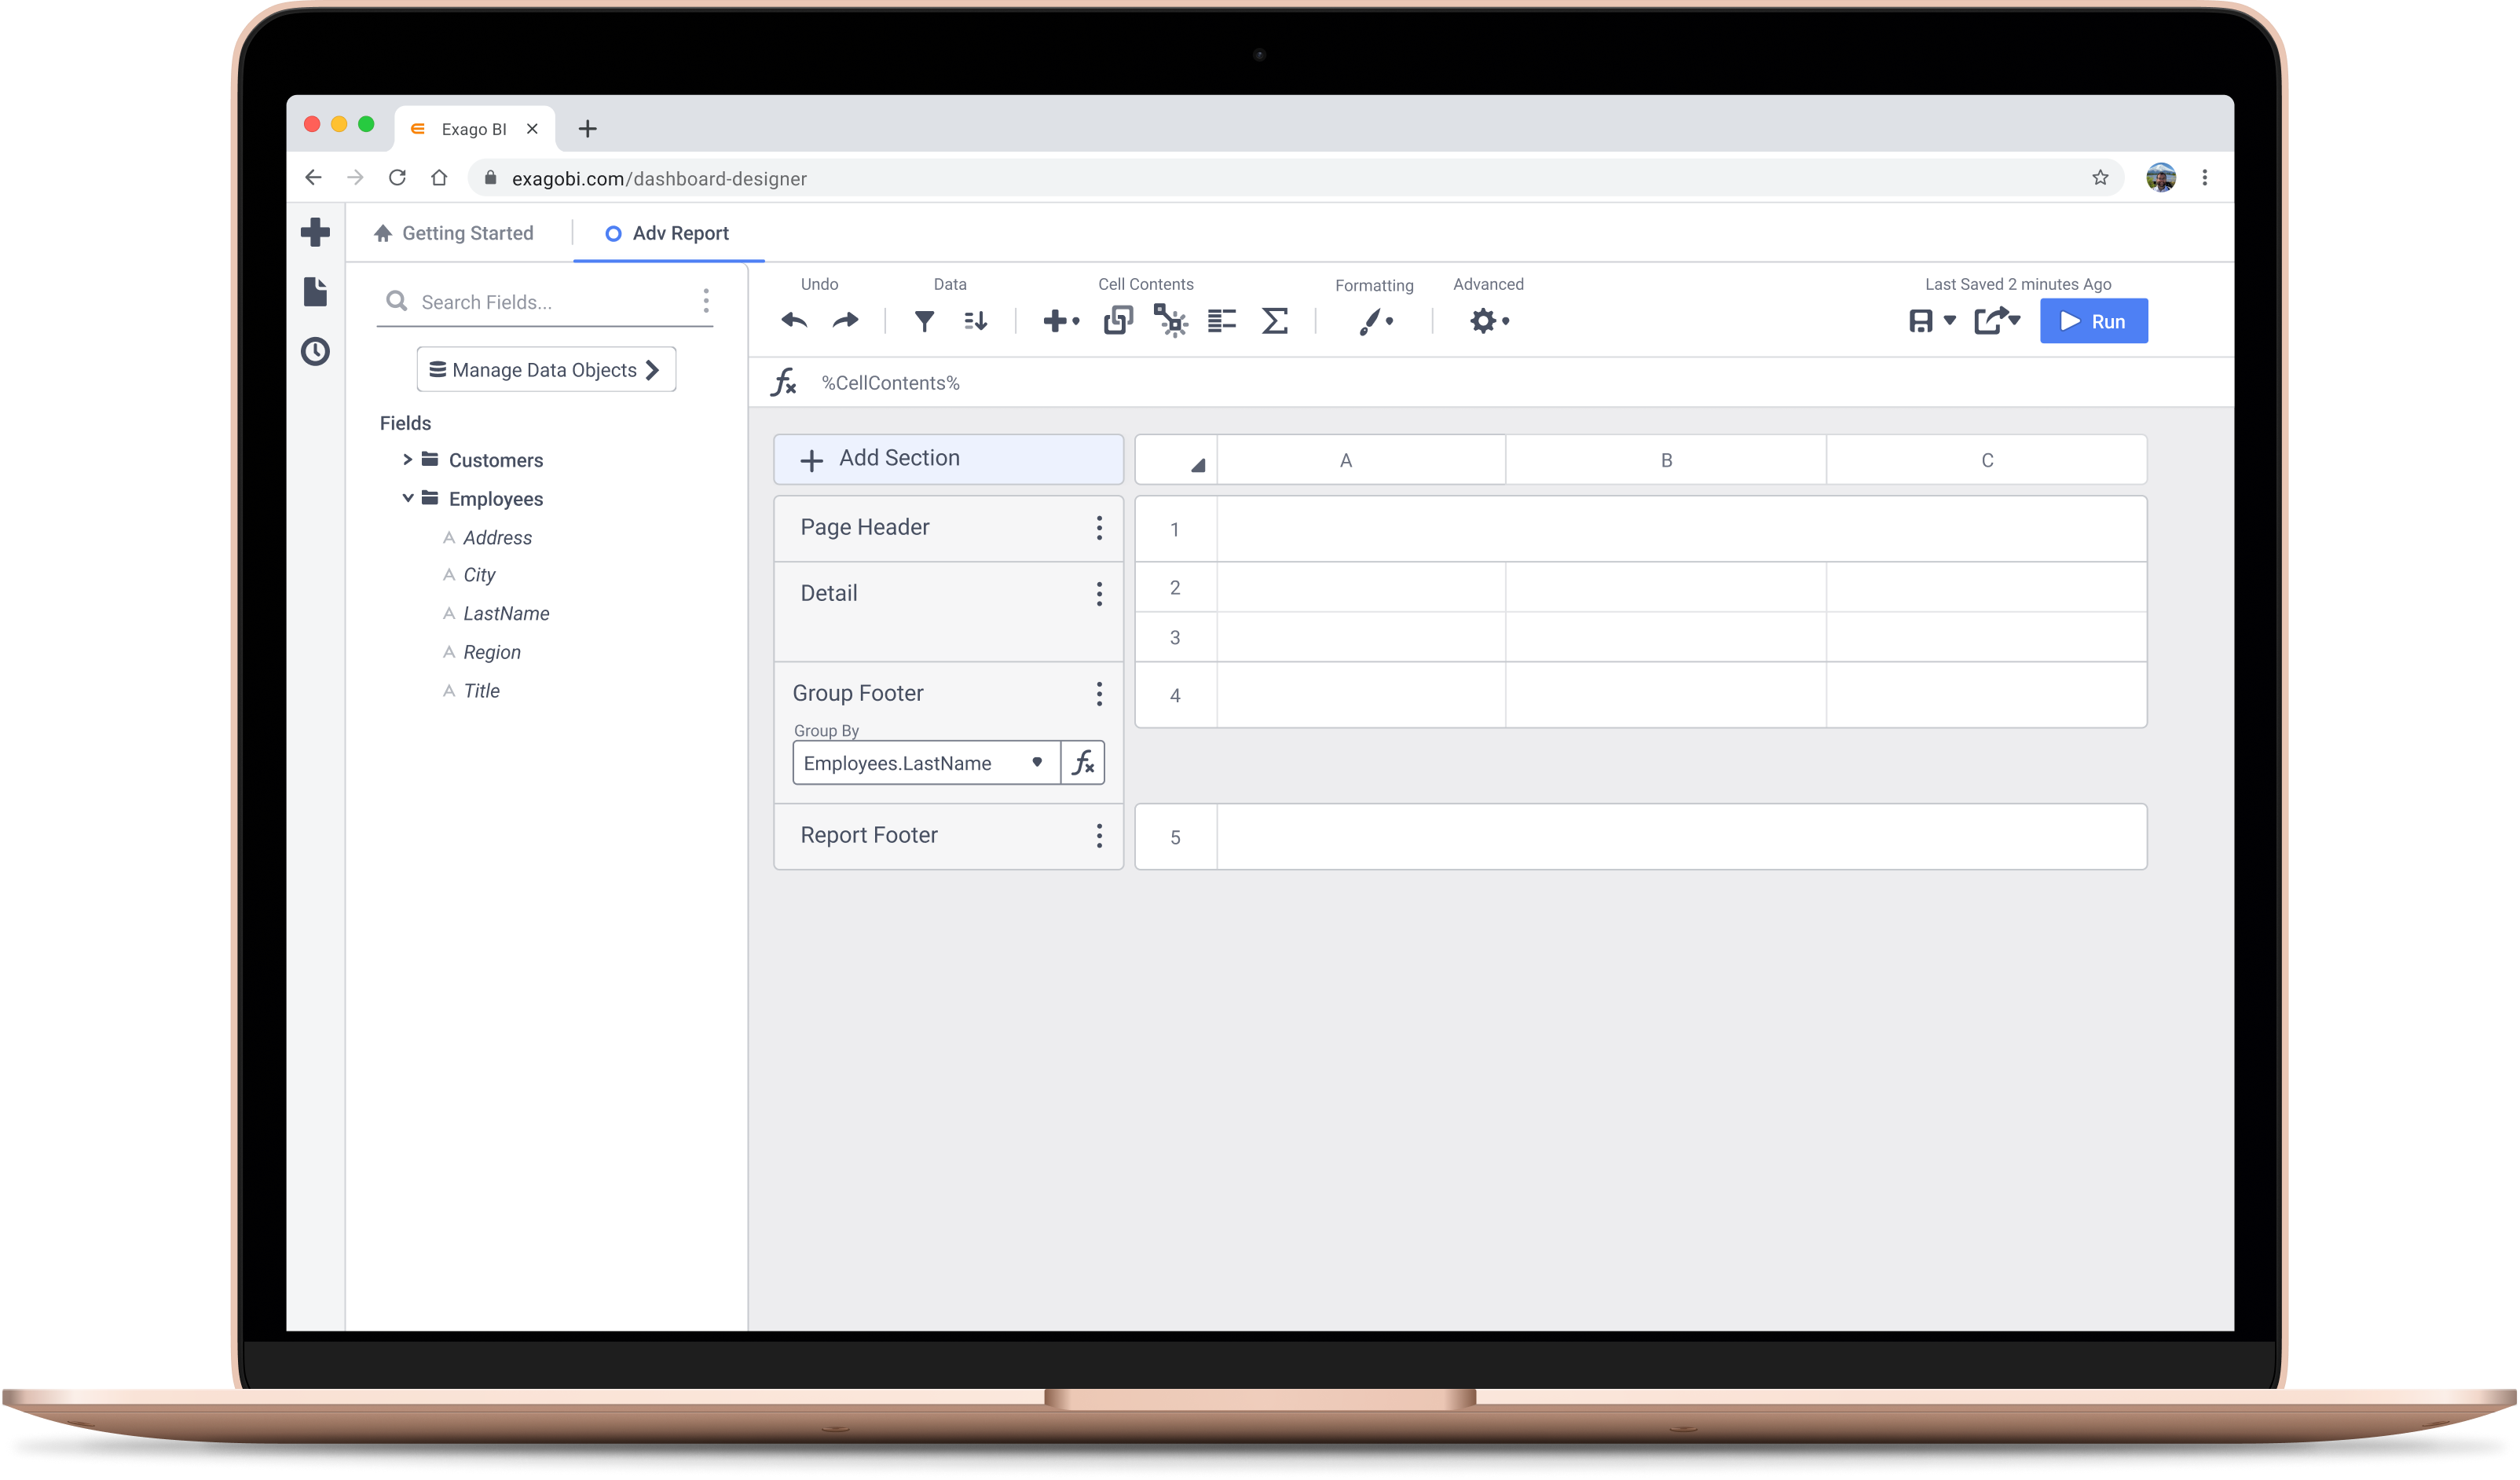Click the Manage Data Objects button
2520x1480 pixels.
pos(545,369)
